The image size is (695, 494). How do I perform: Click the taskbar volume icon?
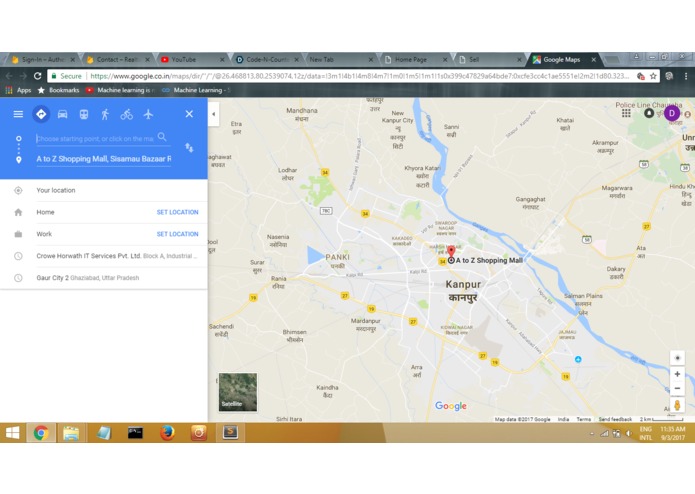coord(629,433)
